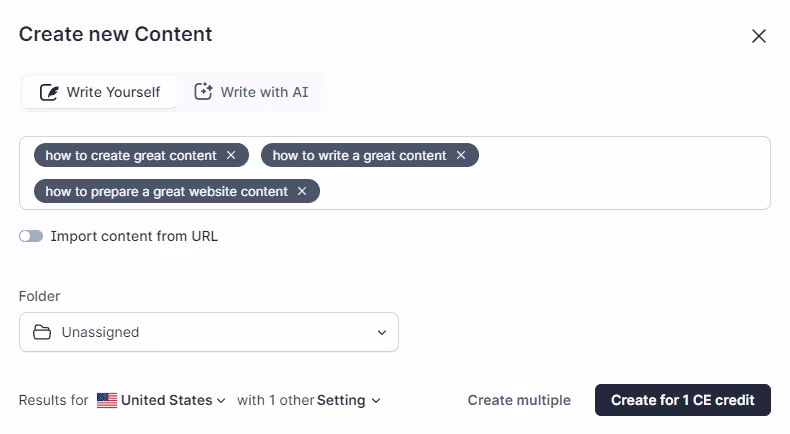790x434 pixels.
Task: Close the Create new Content dialog
Action: [759, 36]
